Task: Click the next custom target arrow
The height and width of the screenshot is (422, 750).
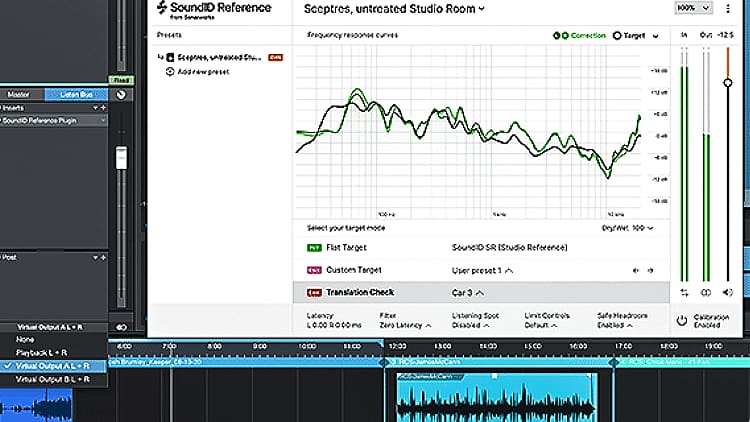Action: click(650, 270)
